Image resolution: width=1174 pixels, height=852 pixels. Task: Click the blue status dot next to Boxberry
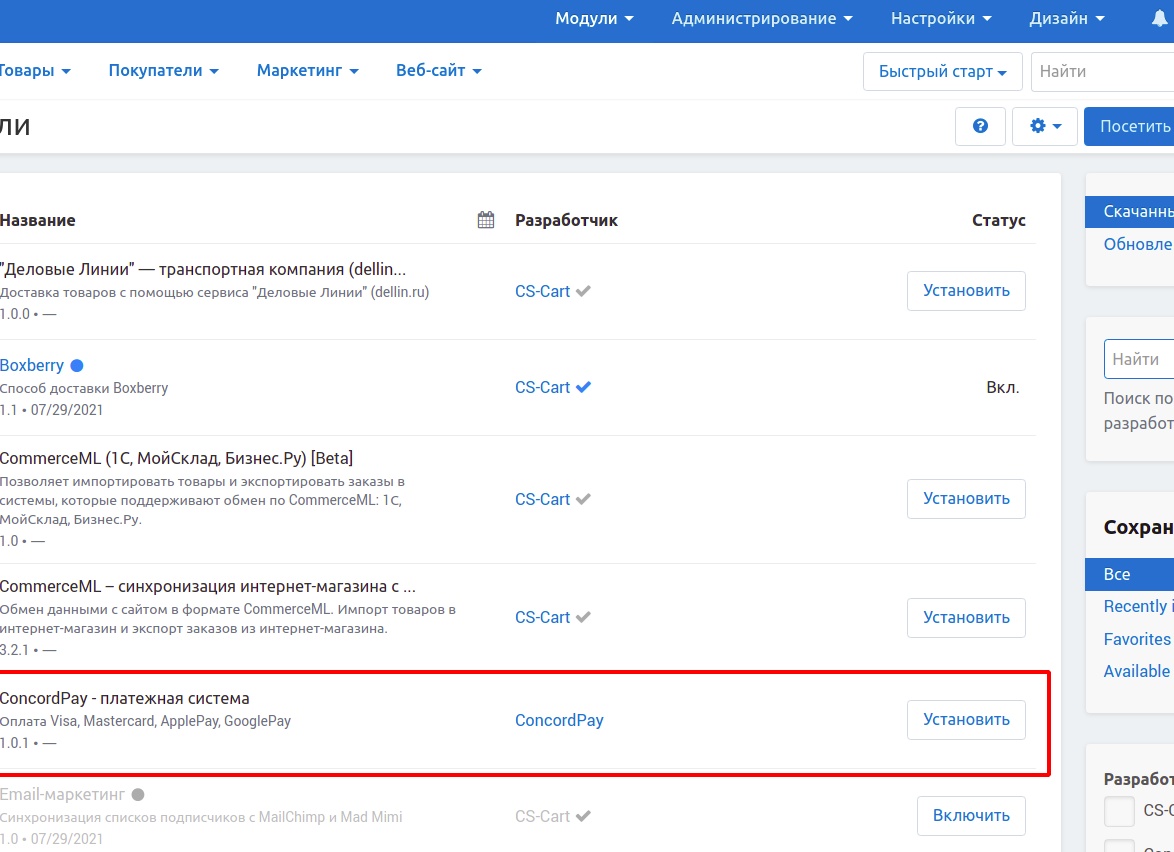click(77, 365)
